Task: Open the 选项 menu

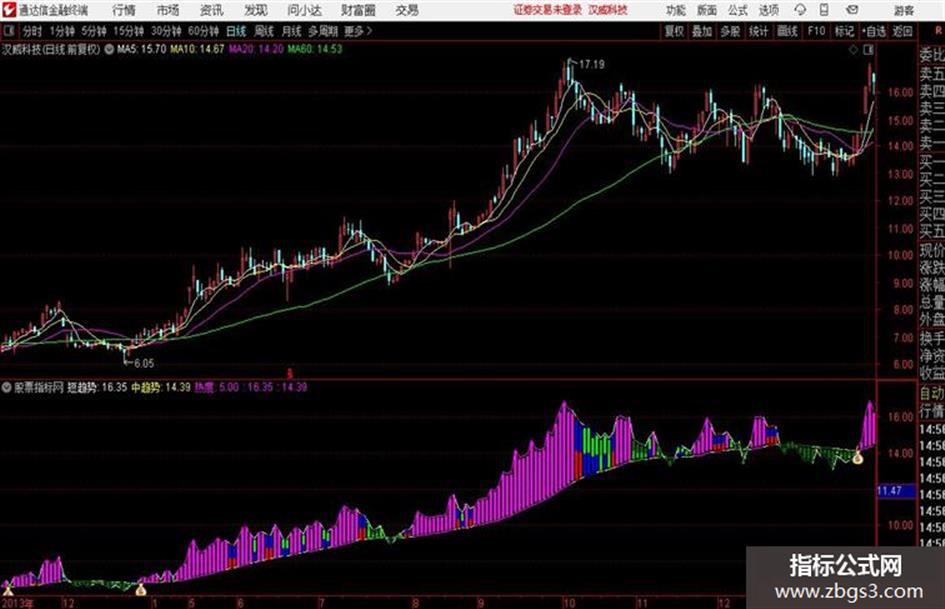Action: click(x=768, y=10)
